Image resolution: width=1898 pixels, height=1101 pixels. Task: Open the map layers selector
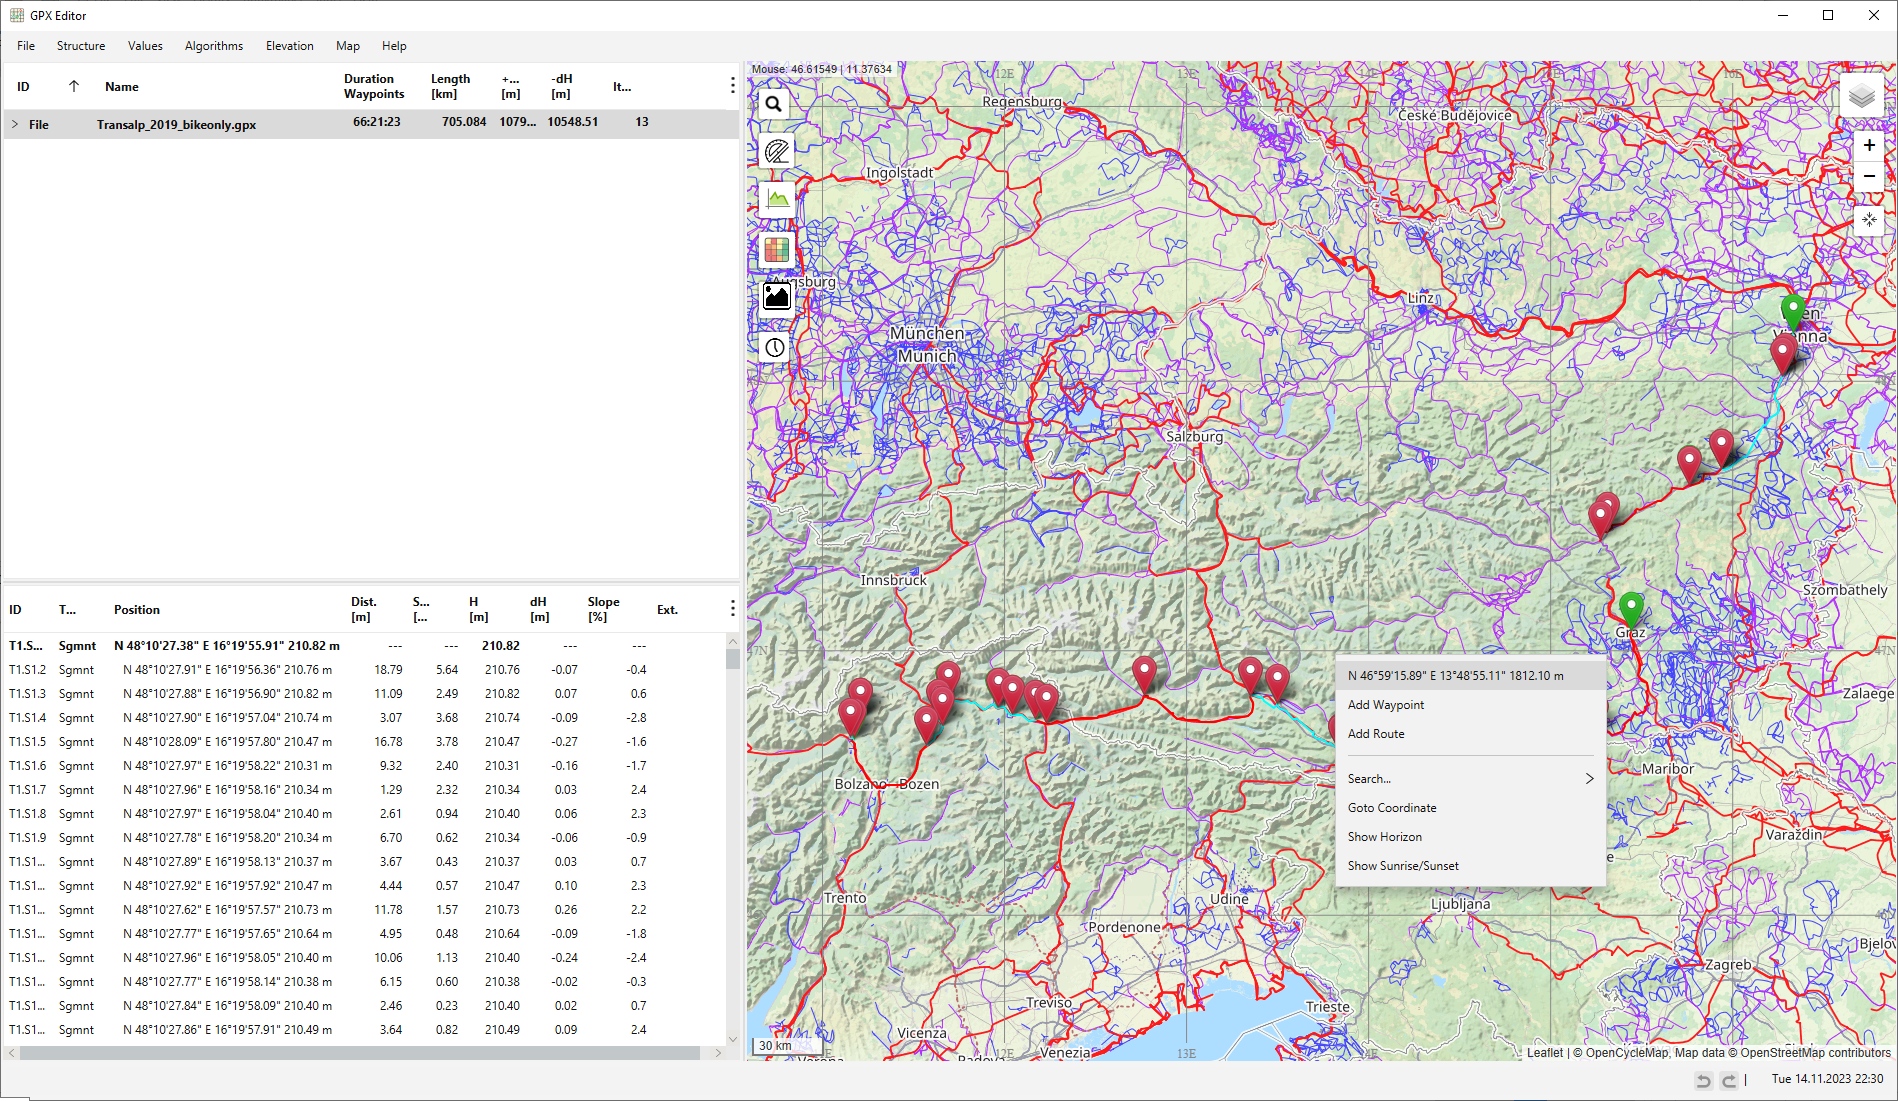click(1861, 97)
